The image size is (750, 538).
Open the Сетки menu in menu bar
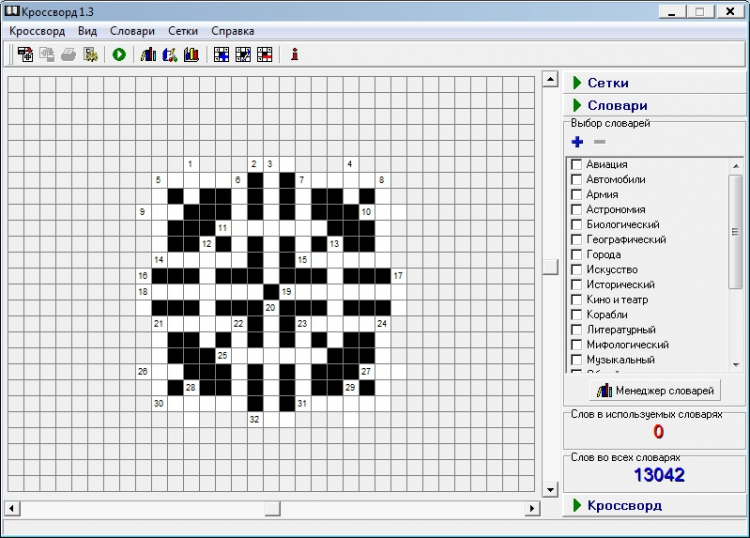pos(183,31)
